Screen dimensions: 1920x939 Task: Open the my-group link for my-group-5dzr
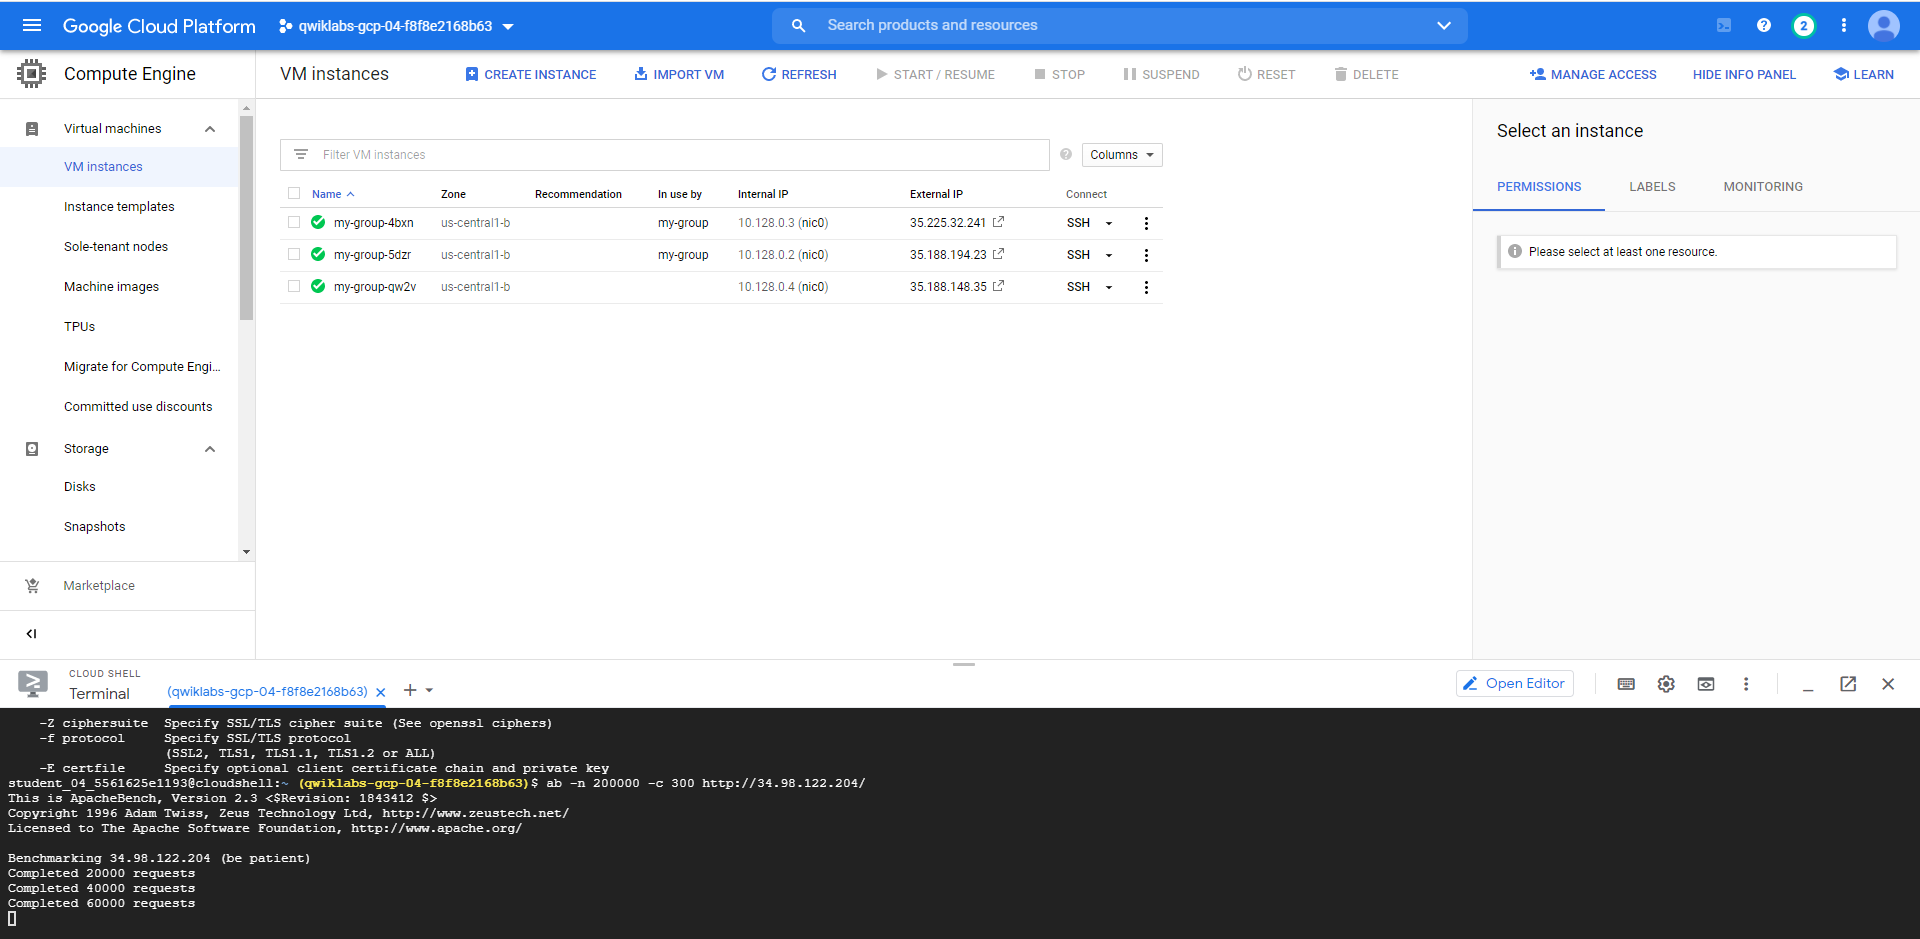(683, 255)
